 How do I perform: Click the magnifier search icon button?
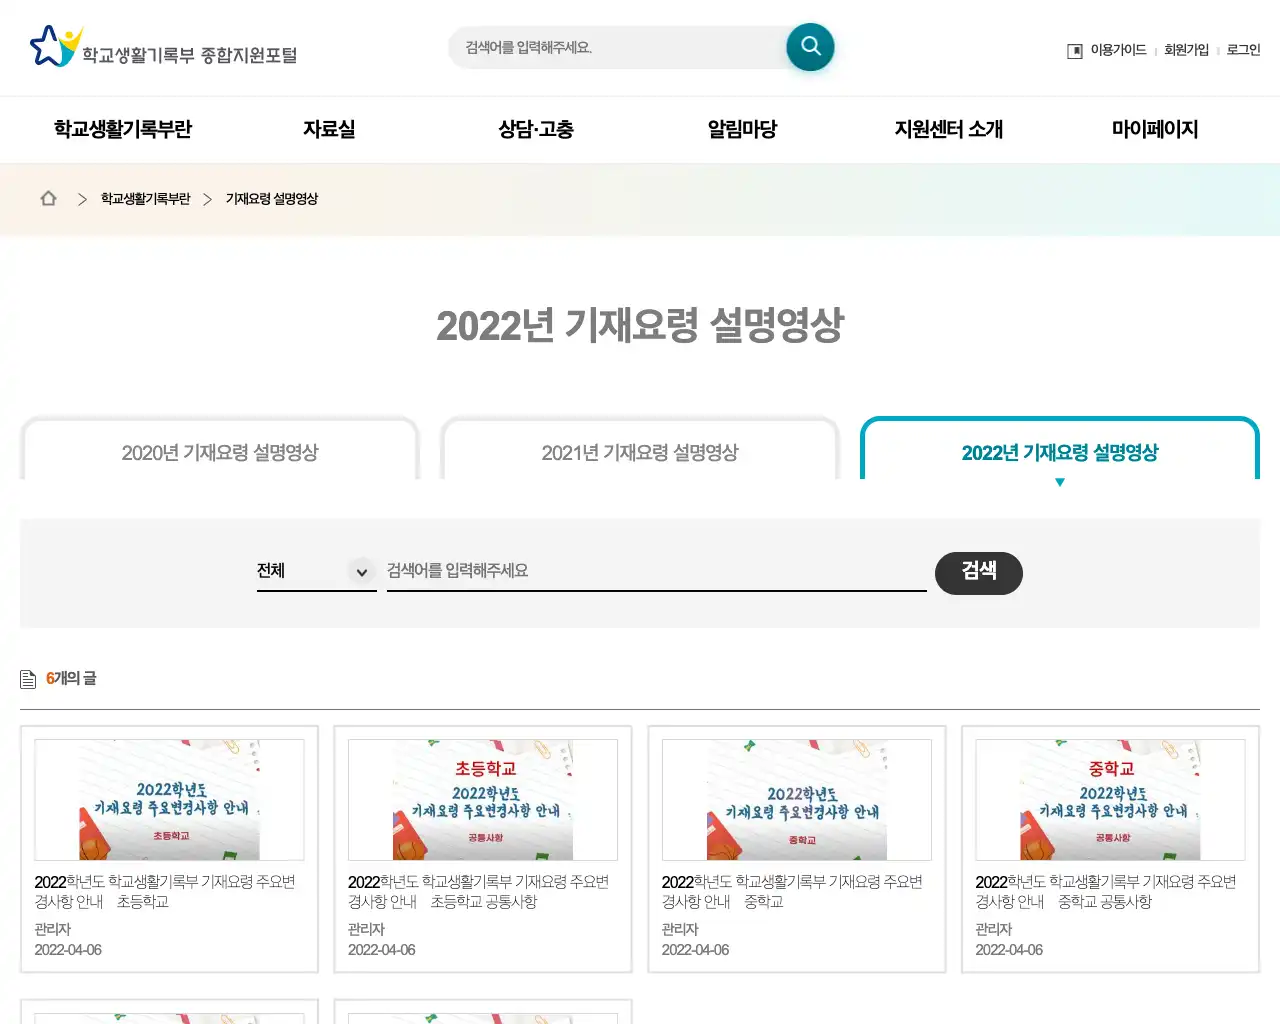pyautogui.click(x=810, y=47)
